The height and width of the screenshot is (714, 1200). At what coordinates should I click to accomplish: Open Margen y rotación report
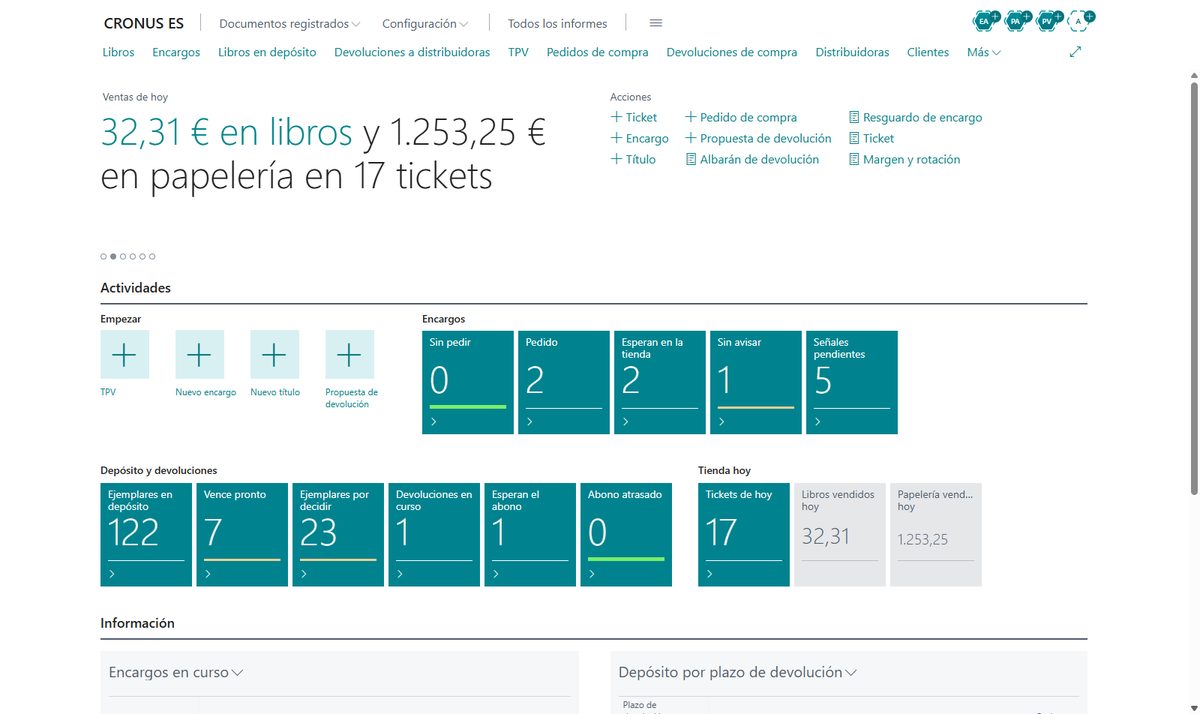904,159
